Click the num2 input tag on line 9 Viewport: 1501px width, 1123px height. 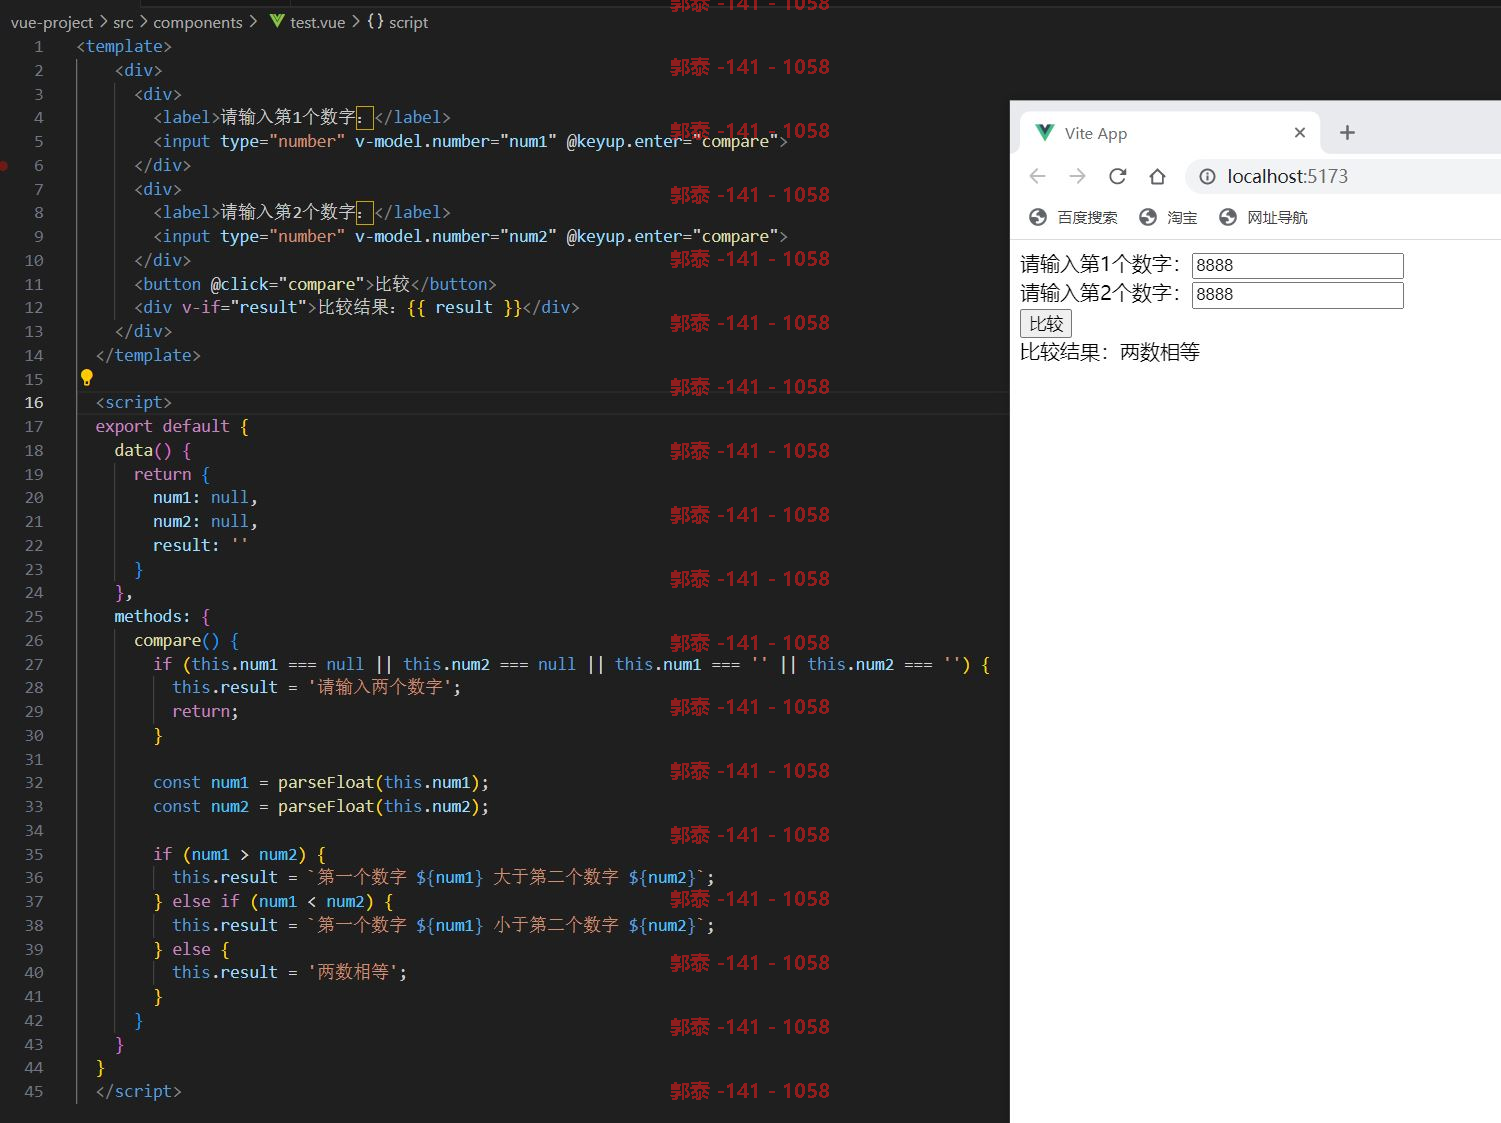click(470, 236)
